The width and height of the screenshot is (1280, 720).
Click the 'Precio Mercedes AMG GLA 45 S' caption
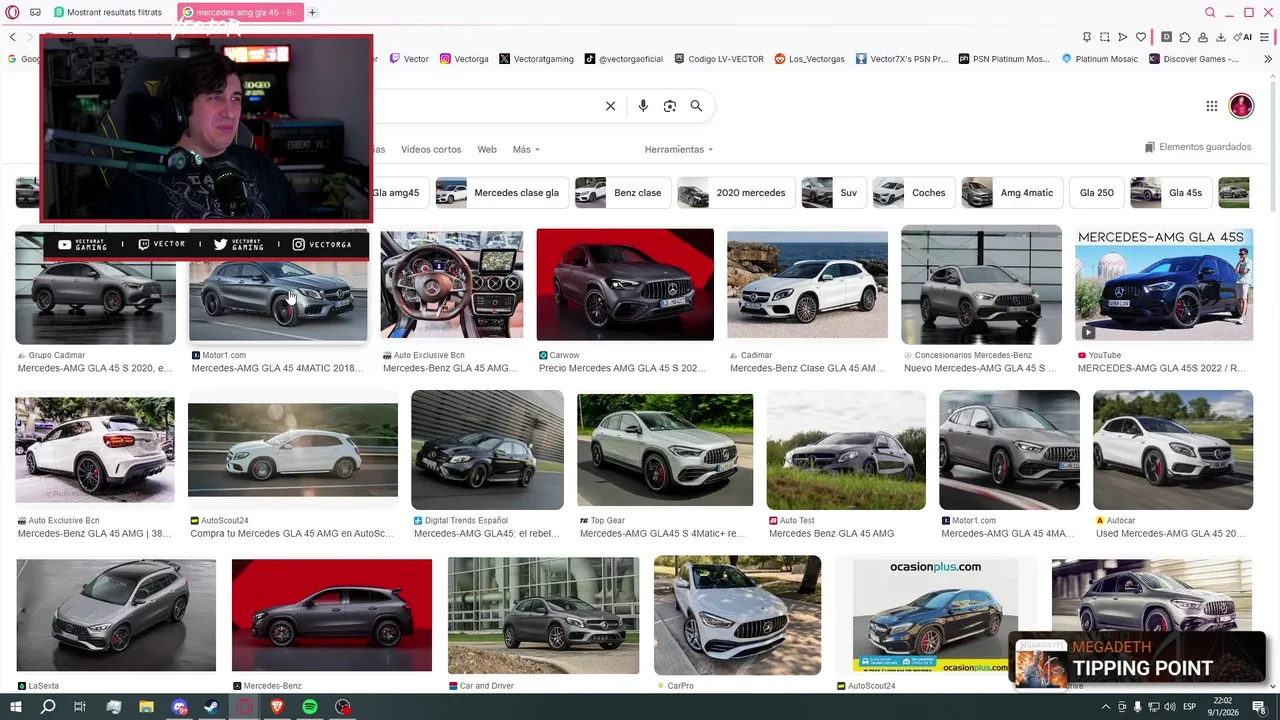tap(622, 368)
